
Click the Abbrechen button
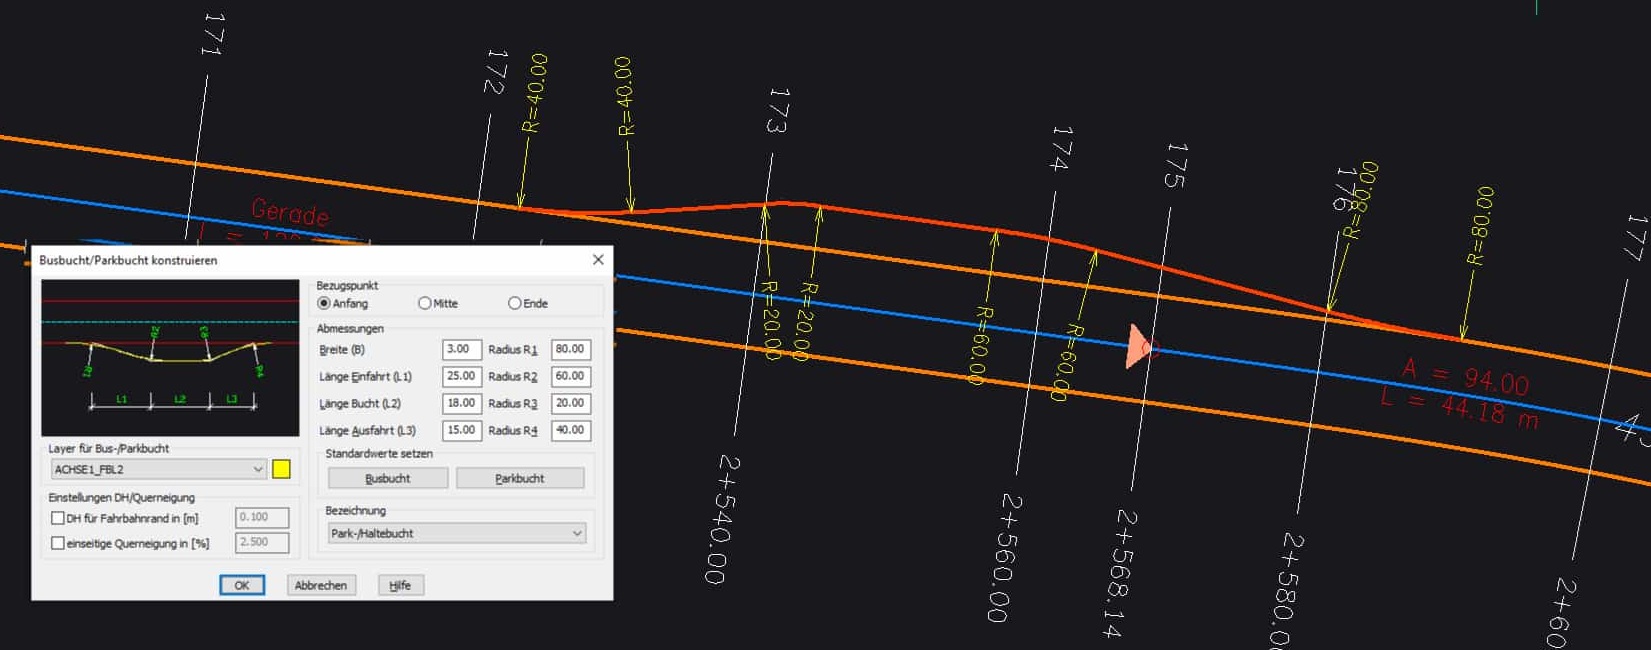tap(321, 585)
